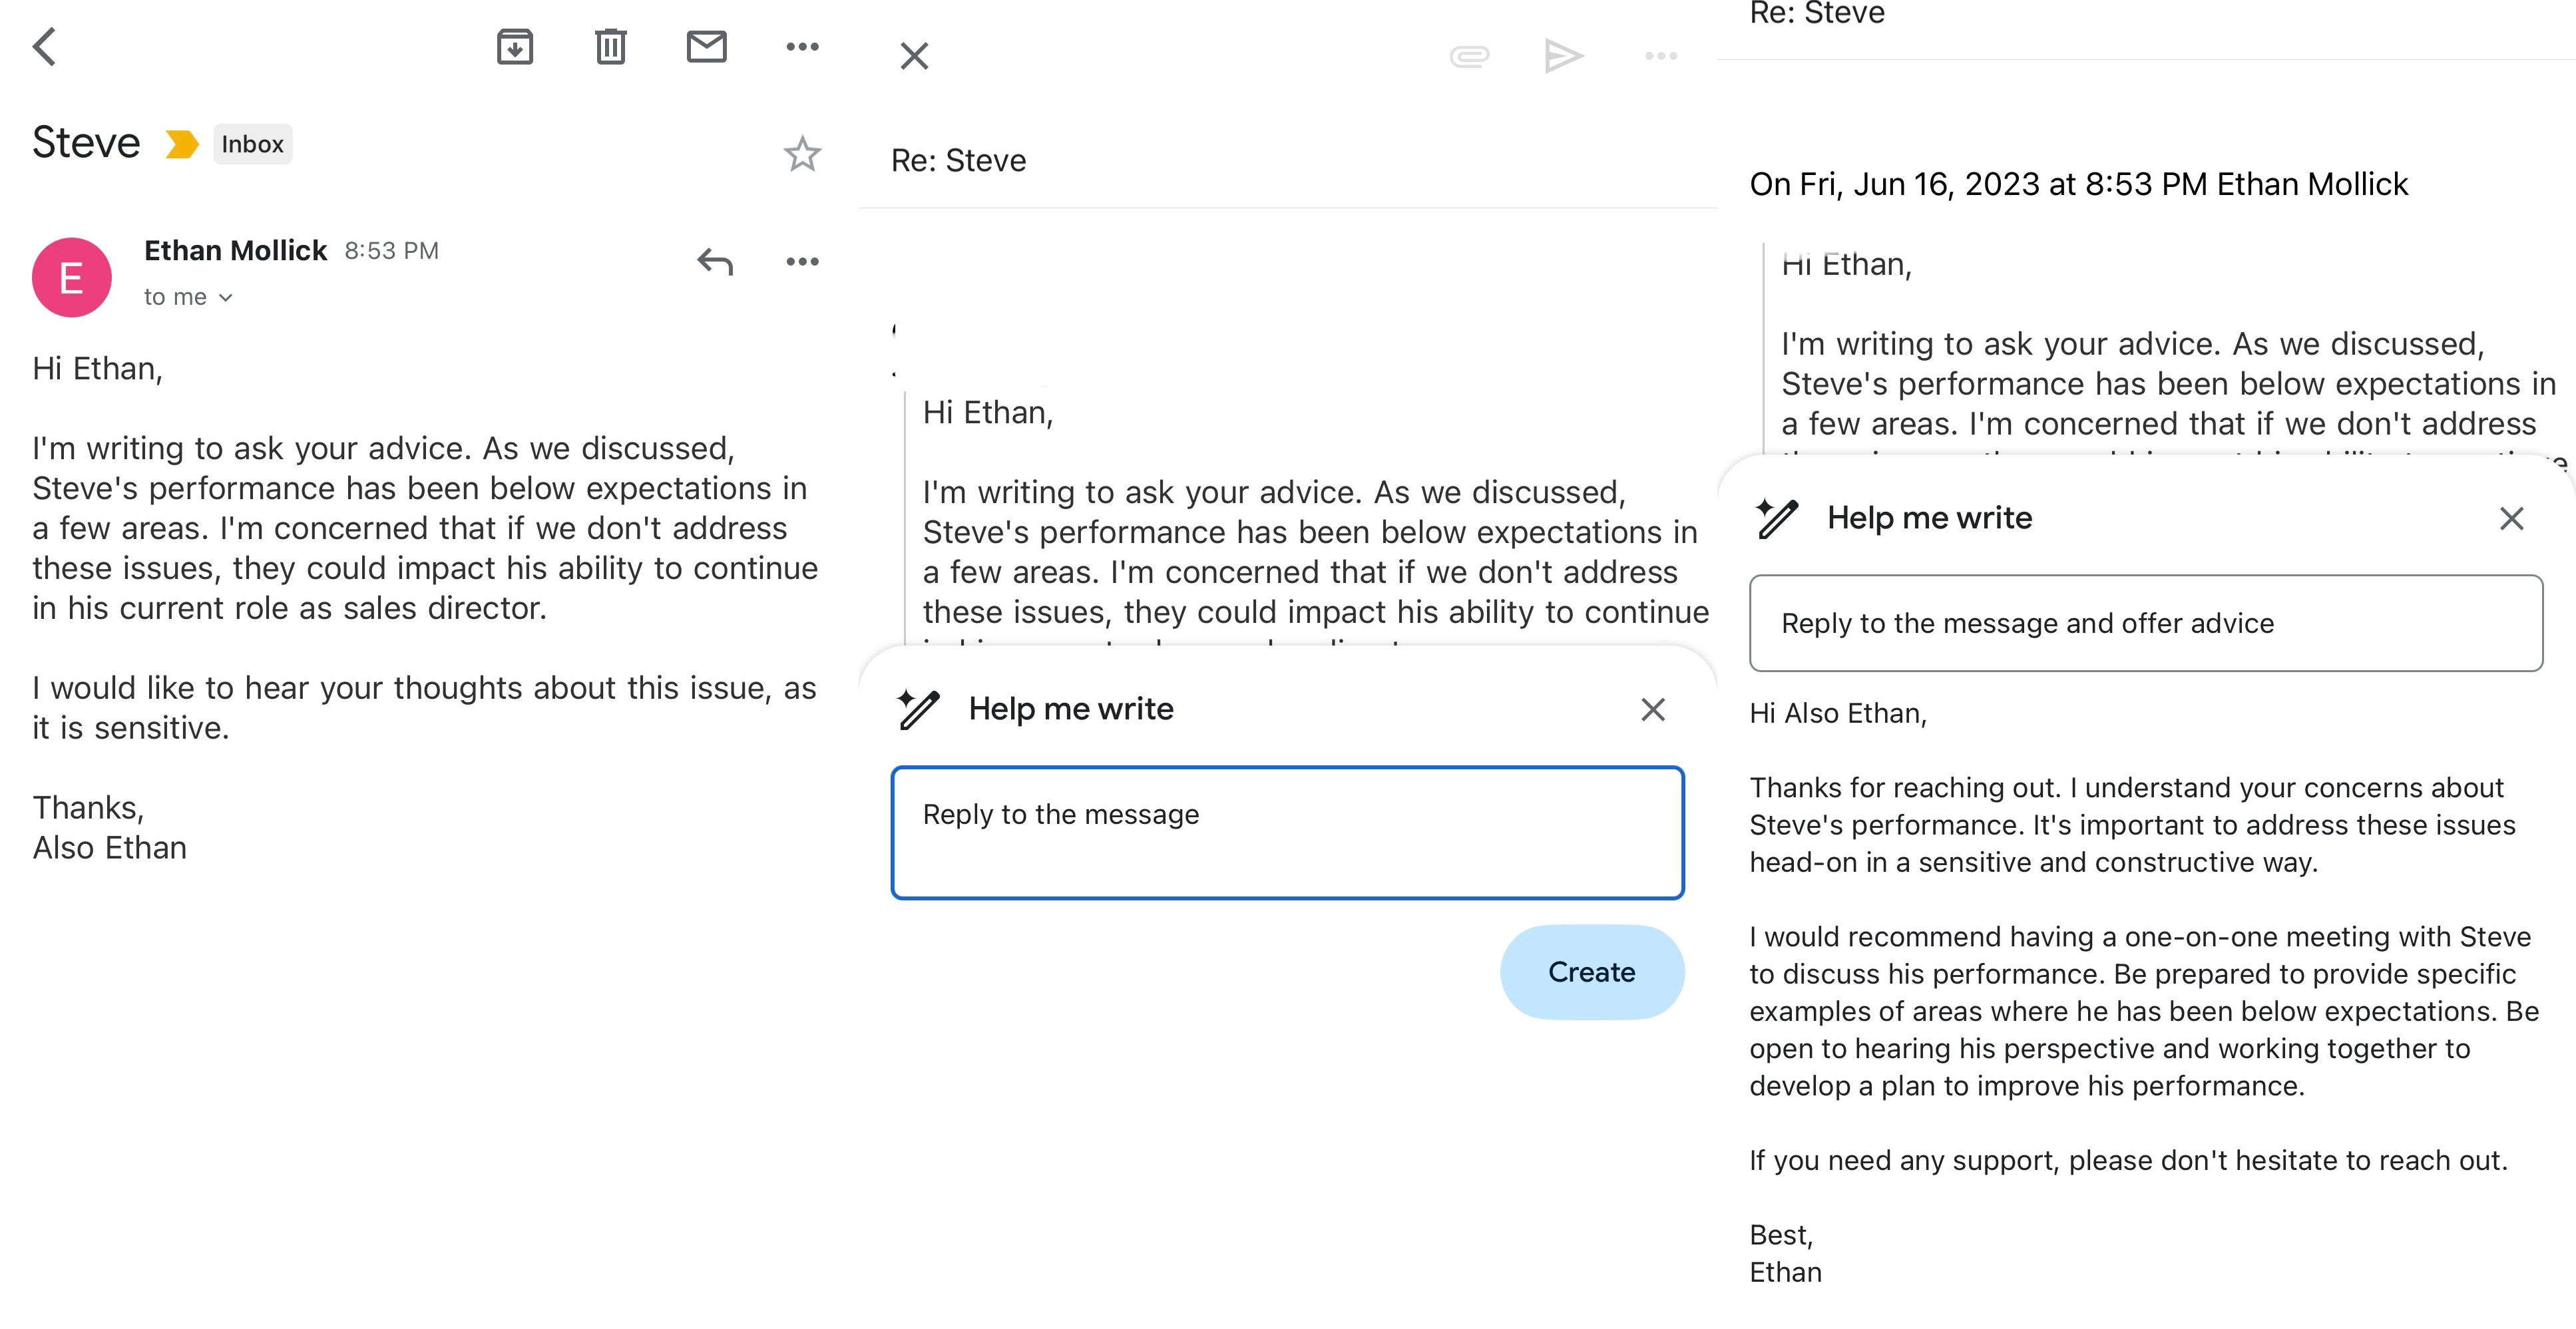Click the '8:53 PM' timestamp

(391, 251)
